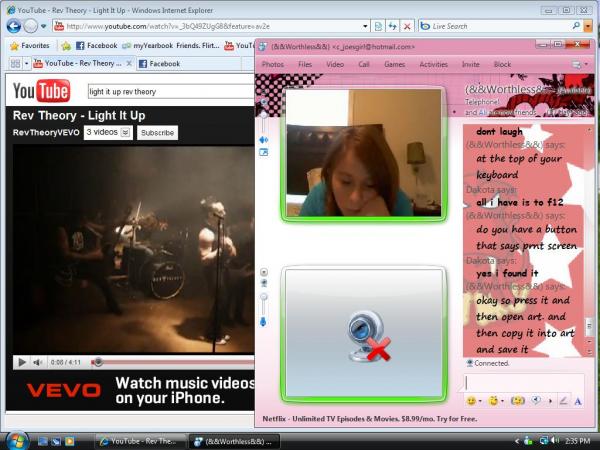Click the microphone icon in Messenger
The height and width of the screenshot is (450, 600).
(x=263, y=322)
